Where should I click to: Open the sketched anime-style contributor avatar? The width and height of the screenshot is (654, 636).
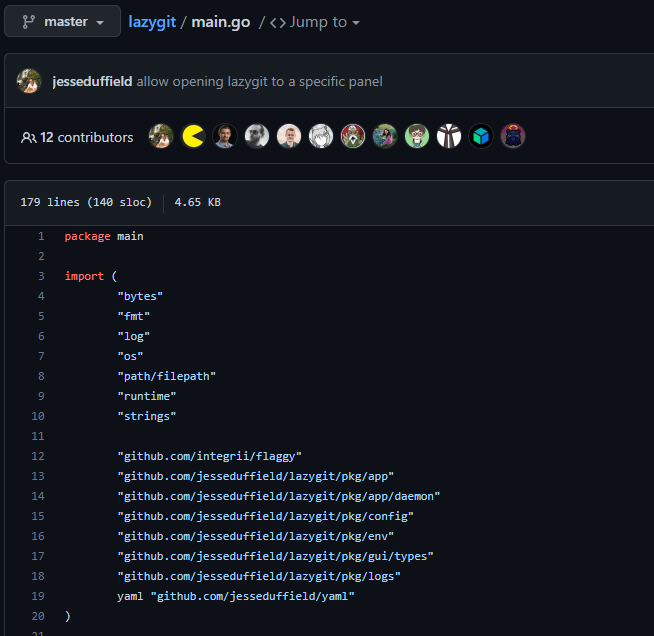point(321,136)
